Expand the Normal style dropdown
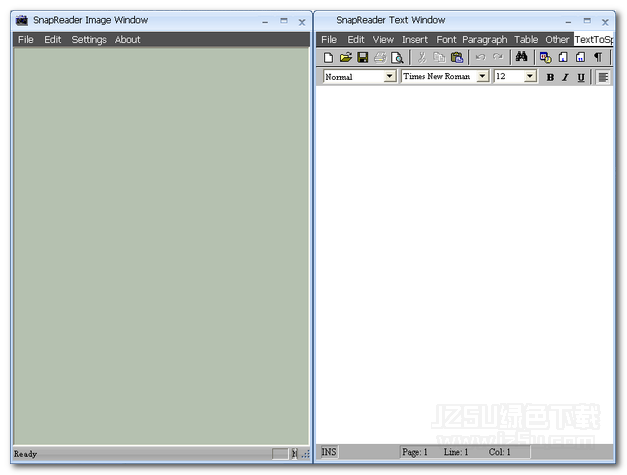627x475 pixels. pyautogui.click(x=389, y=77)
